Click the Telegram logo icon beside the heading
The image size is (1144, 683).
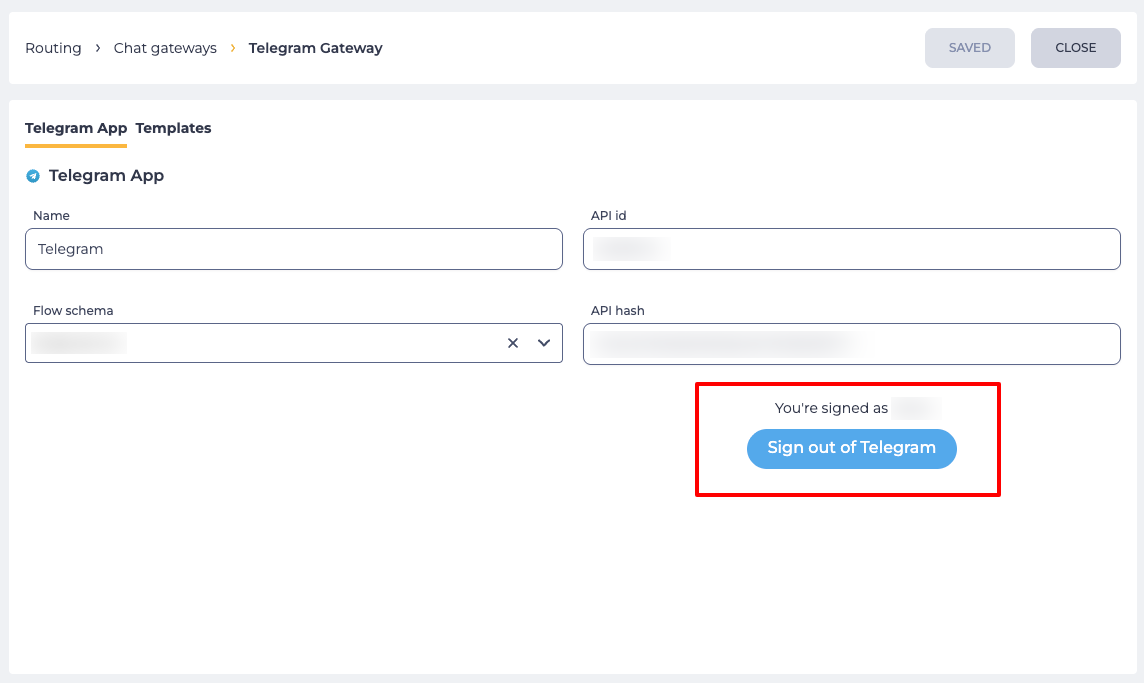(x=33, y=176)
